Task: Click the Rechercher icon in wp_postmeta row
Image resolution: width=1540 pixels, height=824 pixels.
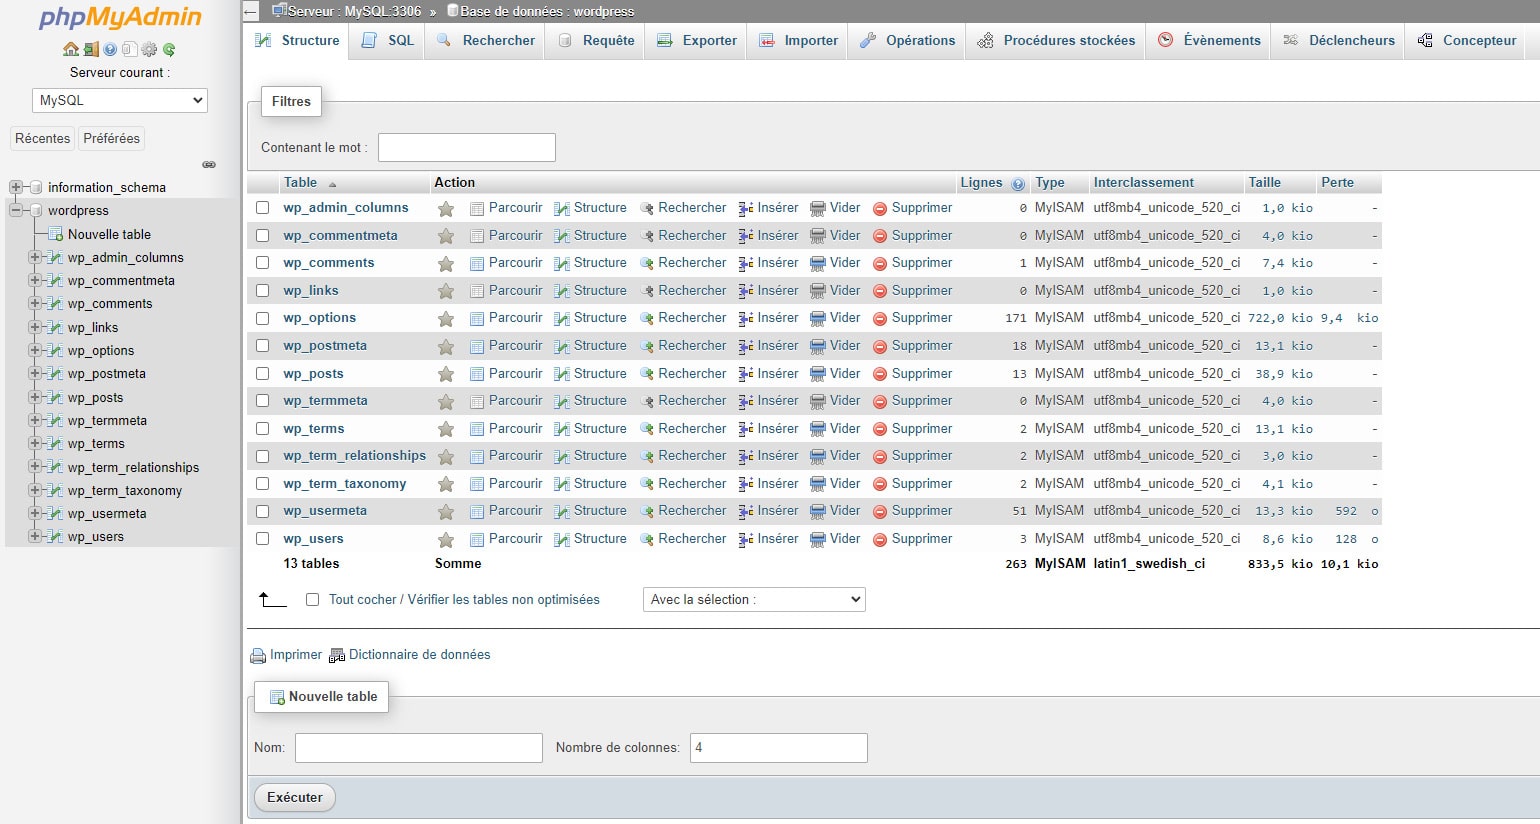Action: (x=647, y=346)
